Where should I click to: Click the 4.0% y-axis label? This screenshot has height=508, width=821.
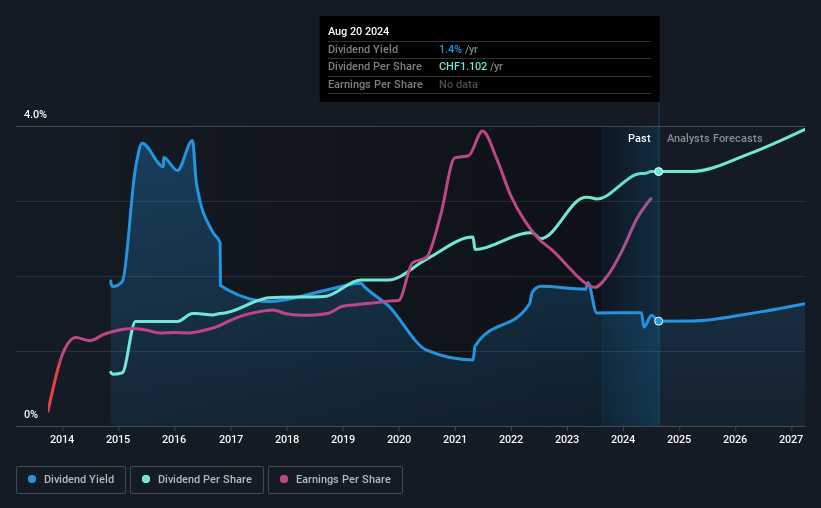tap(35, 114)
